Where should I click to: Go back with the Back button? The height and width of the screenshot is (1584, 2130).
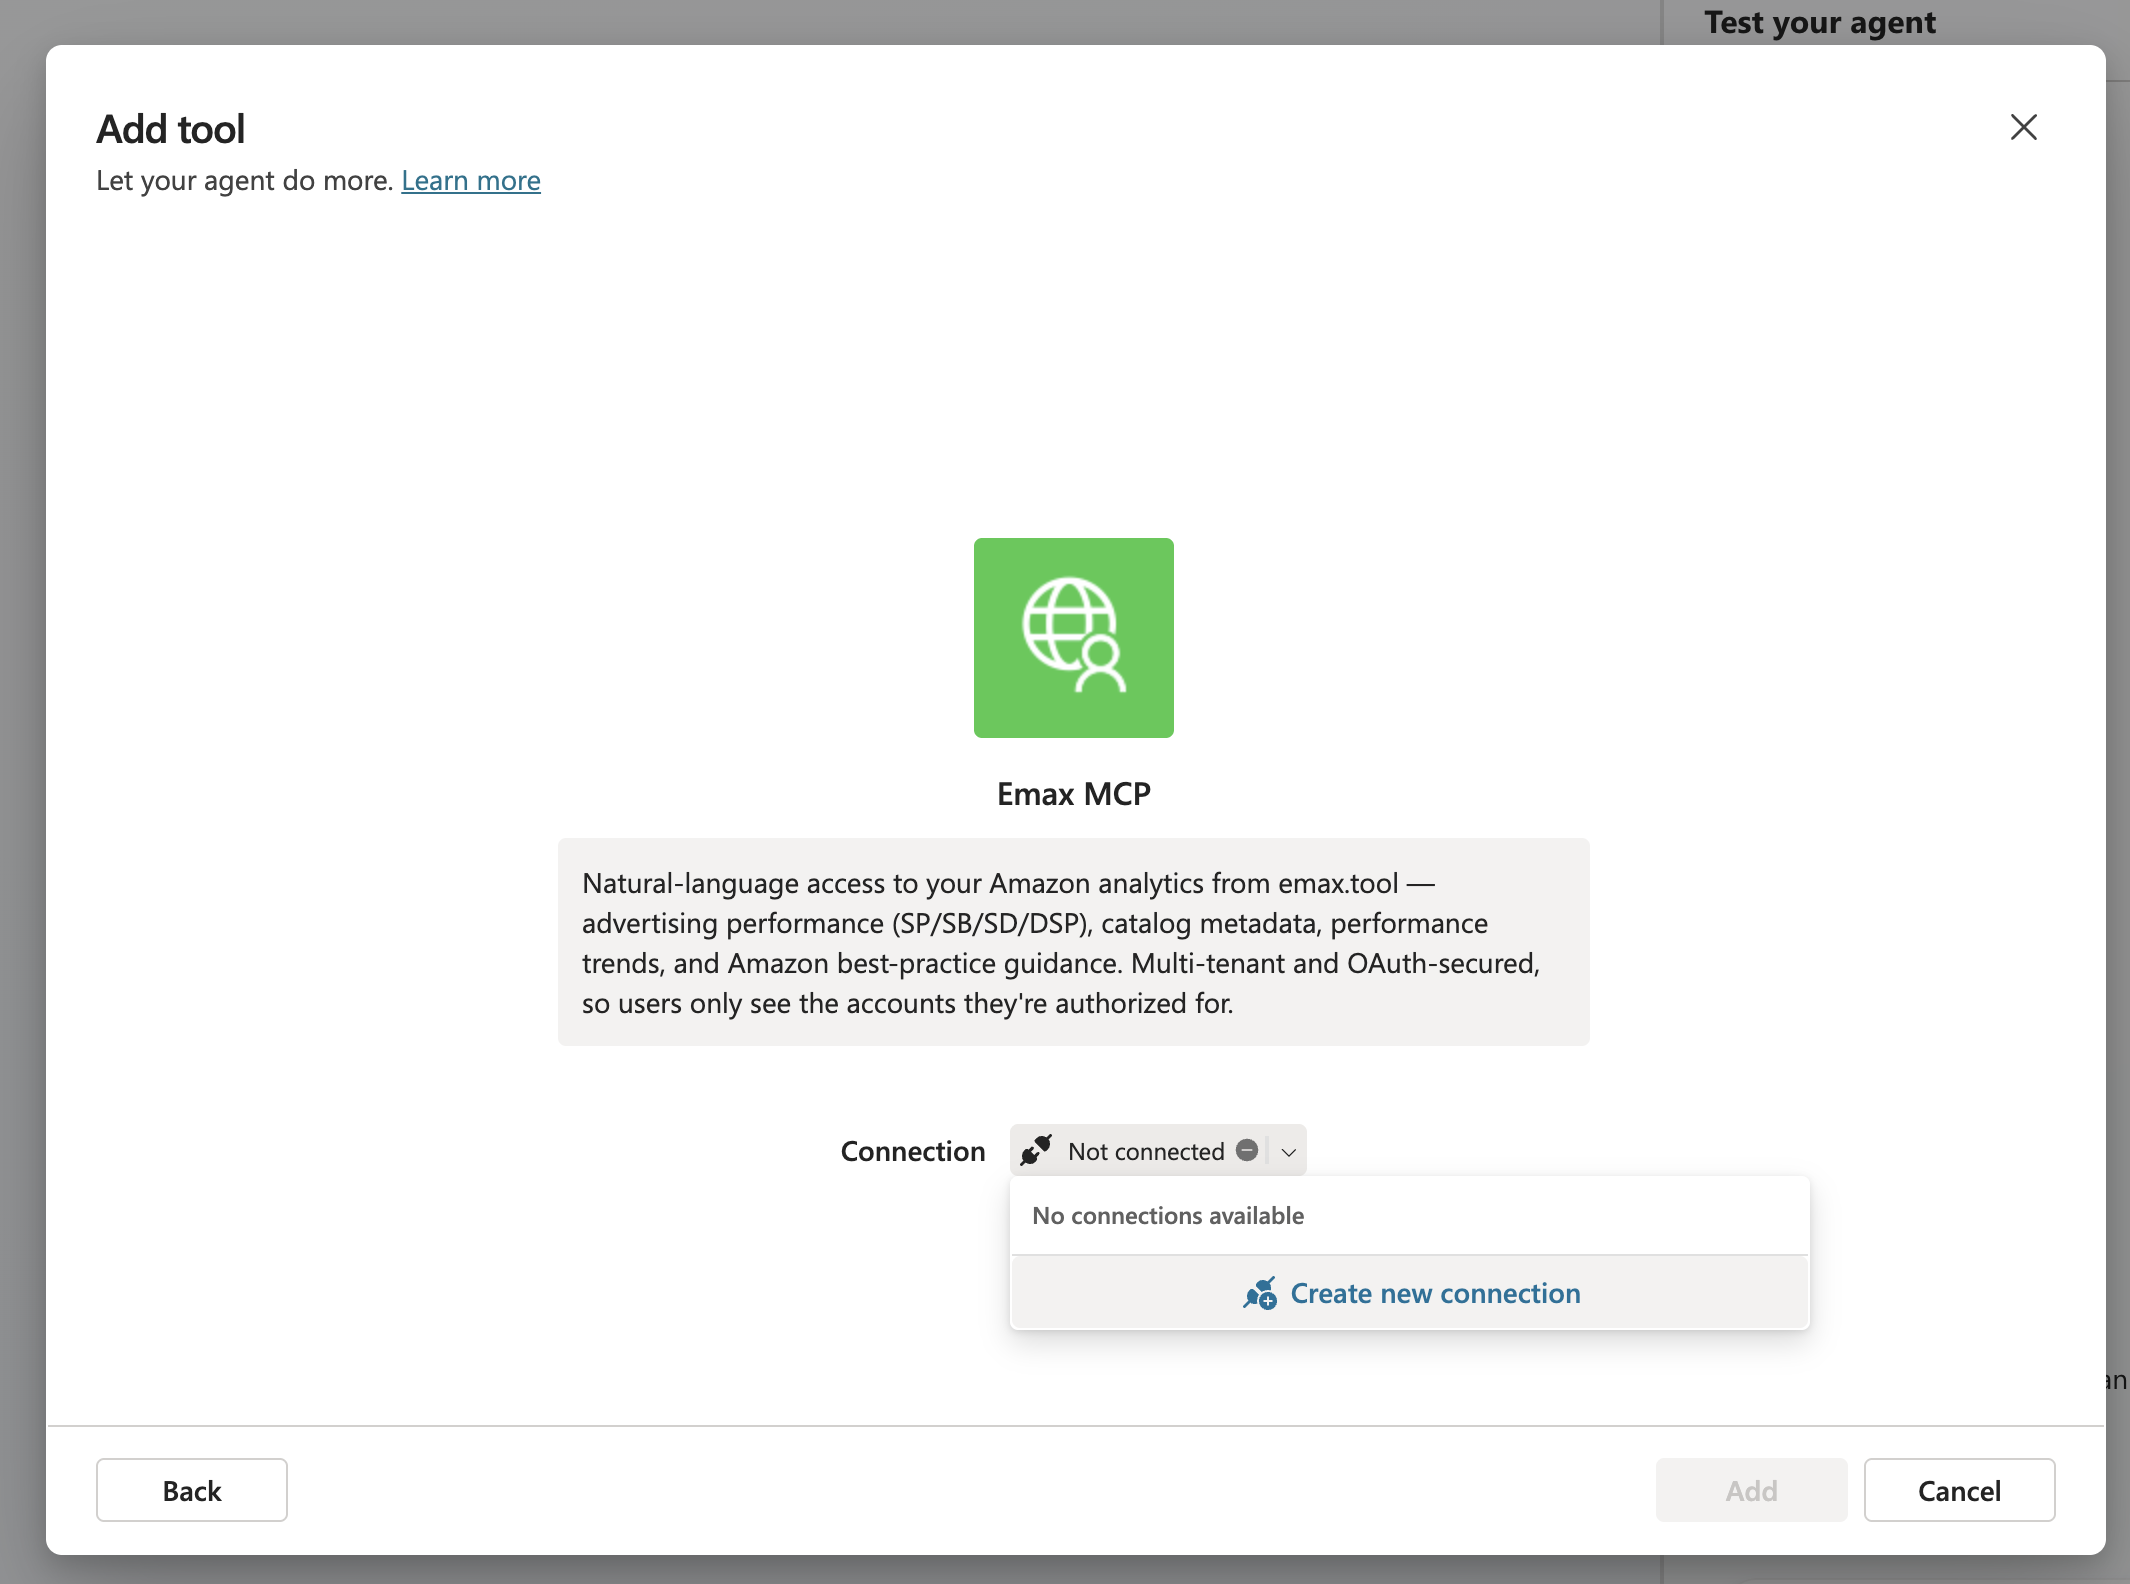[192, 1490]
